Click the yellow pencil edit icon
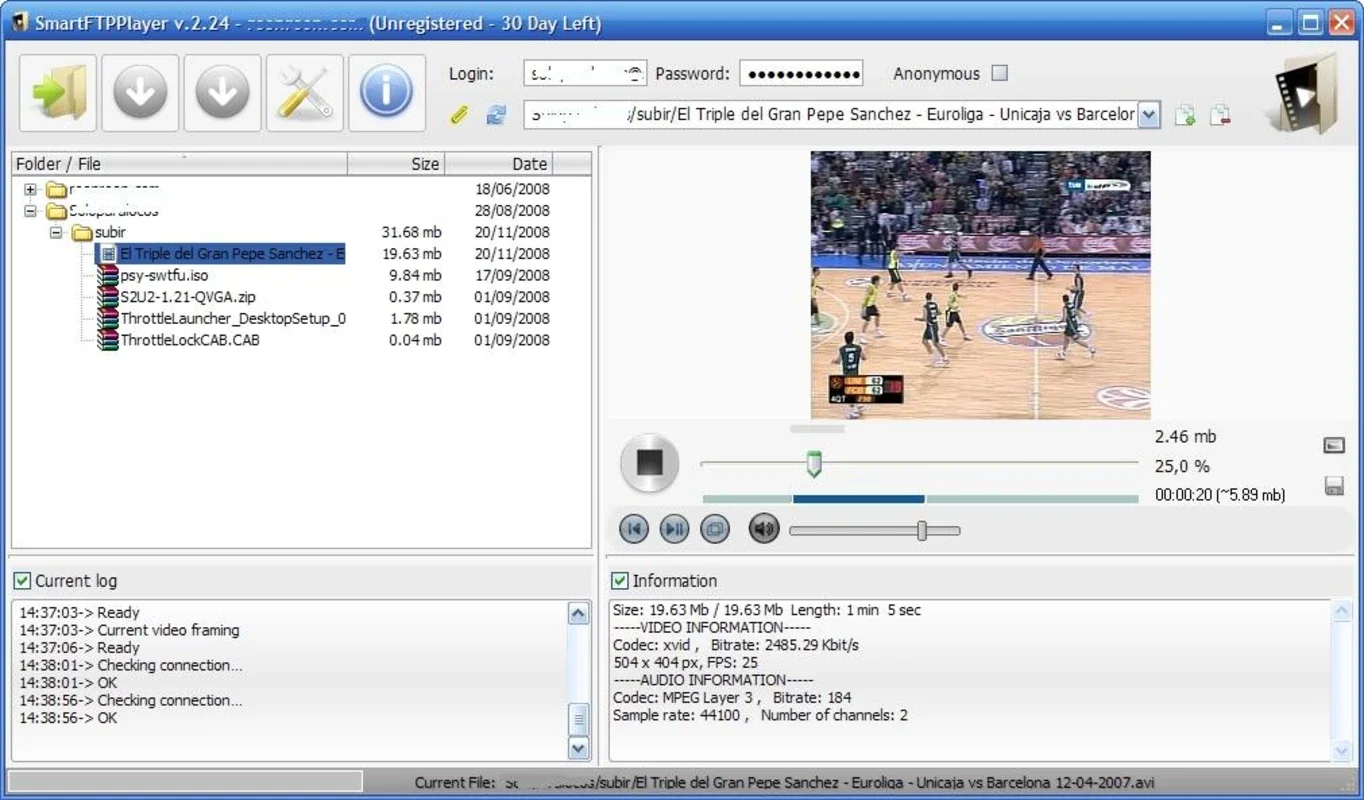 tap(459, 115)
